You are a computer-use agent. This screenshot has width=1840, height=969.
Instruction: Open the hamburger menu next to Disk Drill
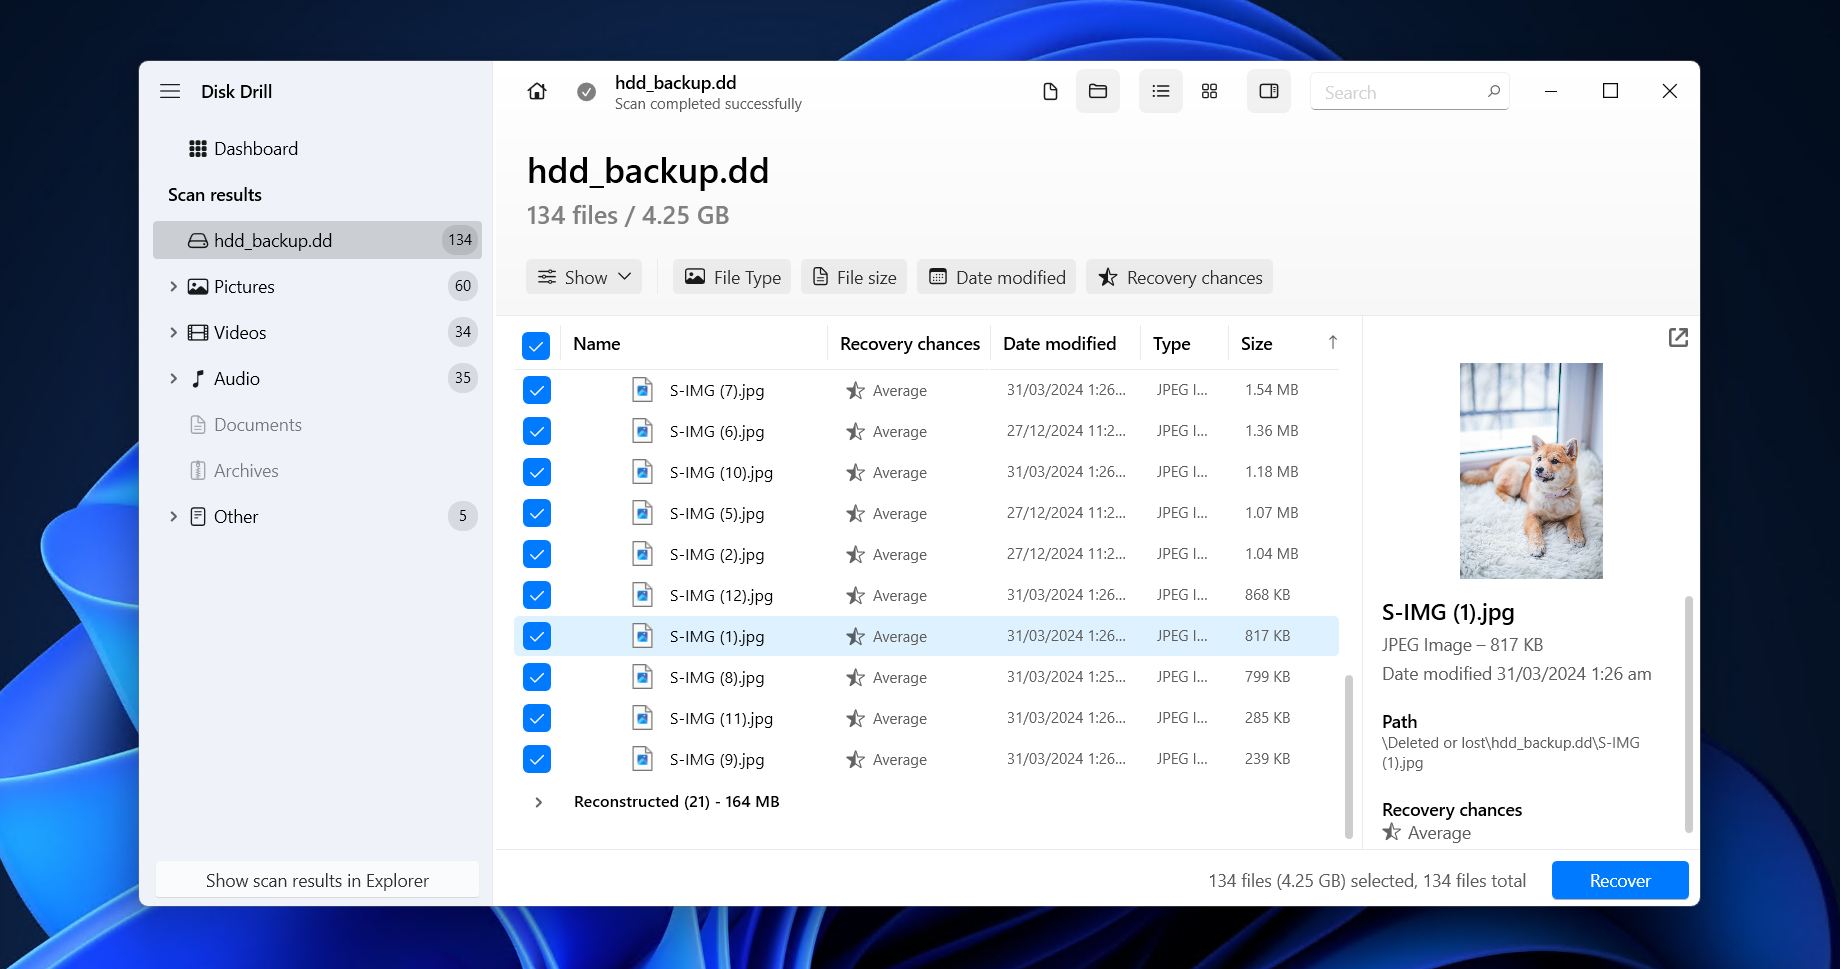(170, 92)
